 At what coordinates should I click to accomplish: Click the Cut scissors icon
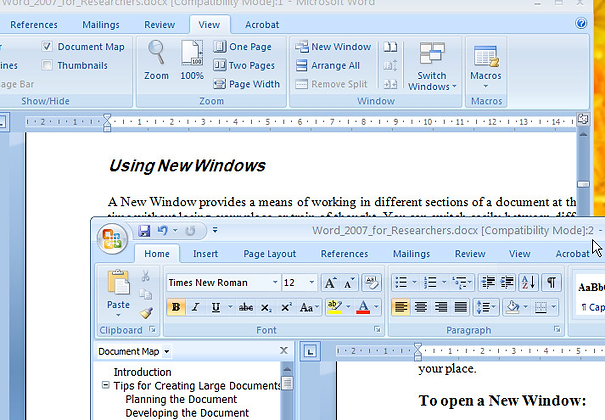[x=145, y=276]
